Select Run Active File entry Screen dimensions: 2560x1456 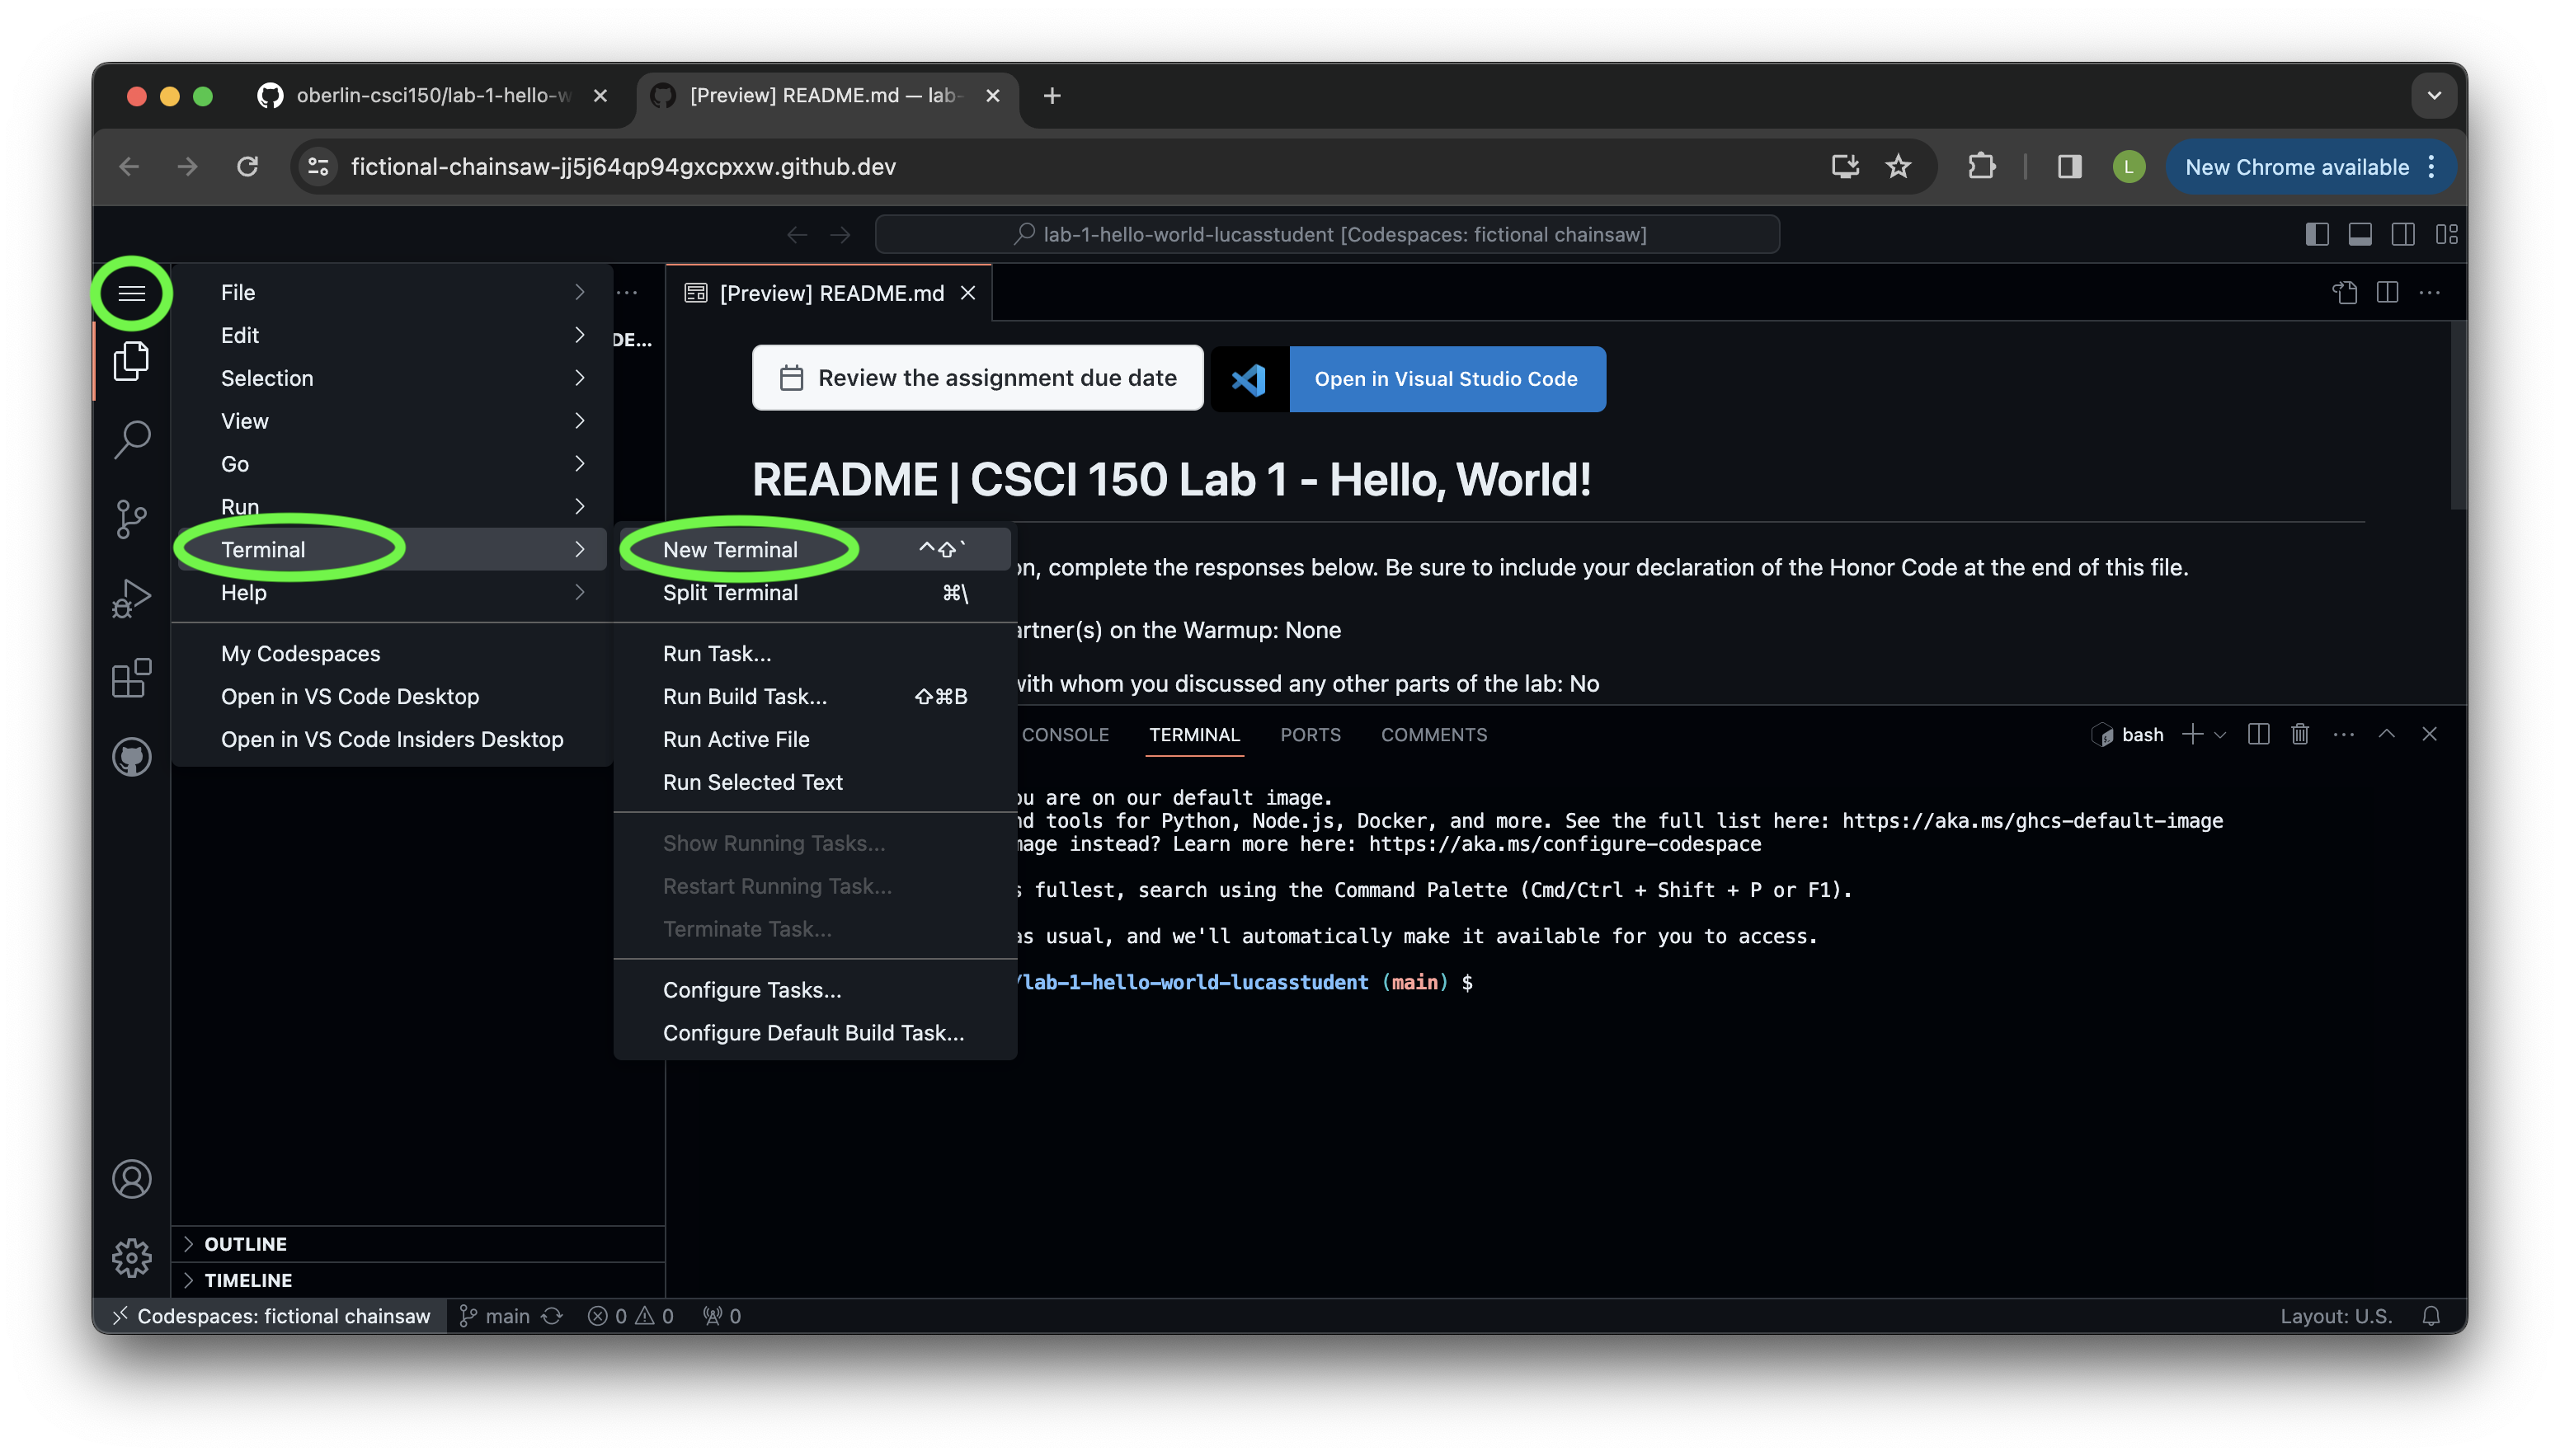814,740
